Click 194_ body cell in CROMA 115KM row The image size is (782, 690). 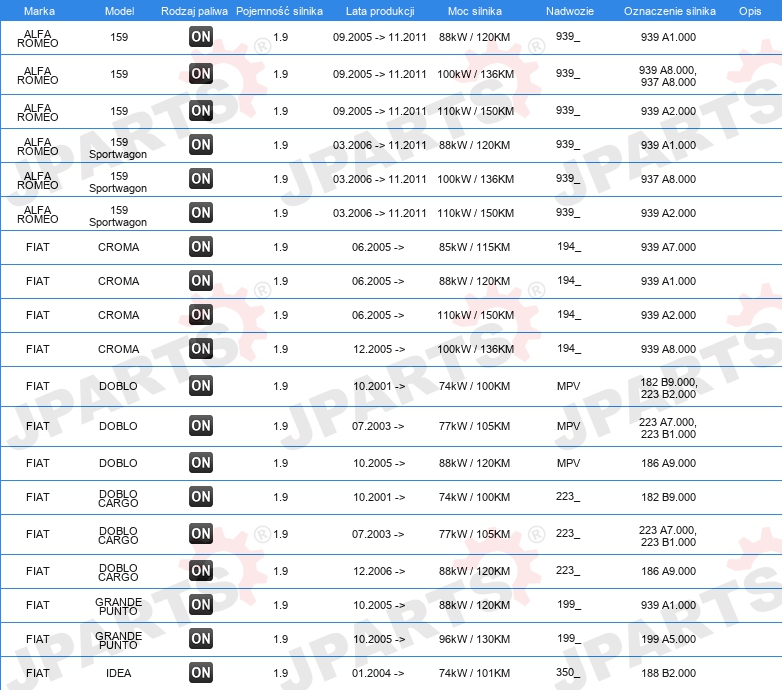point(569,246)
